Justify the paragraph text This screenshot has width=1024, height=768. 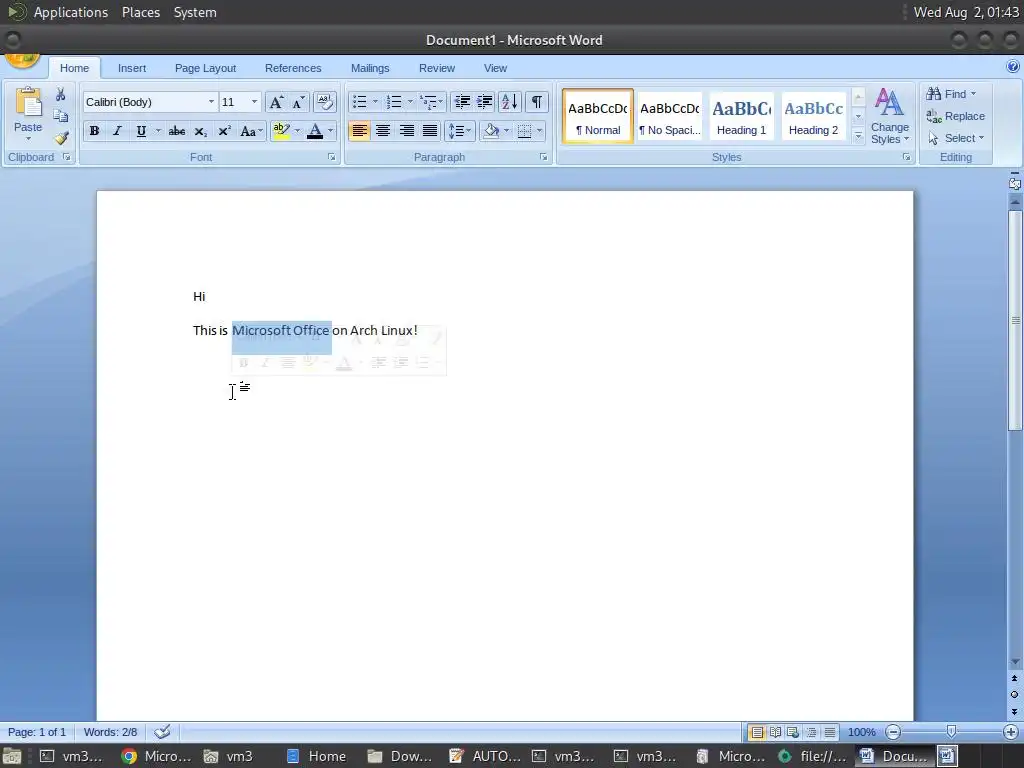pos(430,131)
